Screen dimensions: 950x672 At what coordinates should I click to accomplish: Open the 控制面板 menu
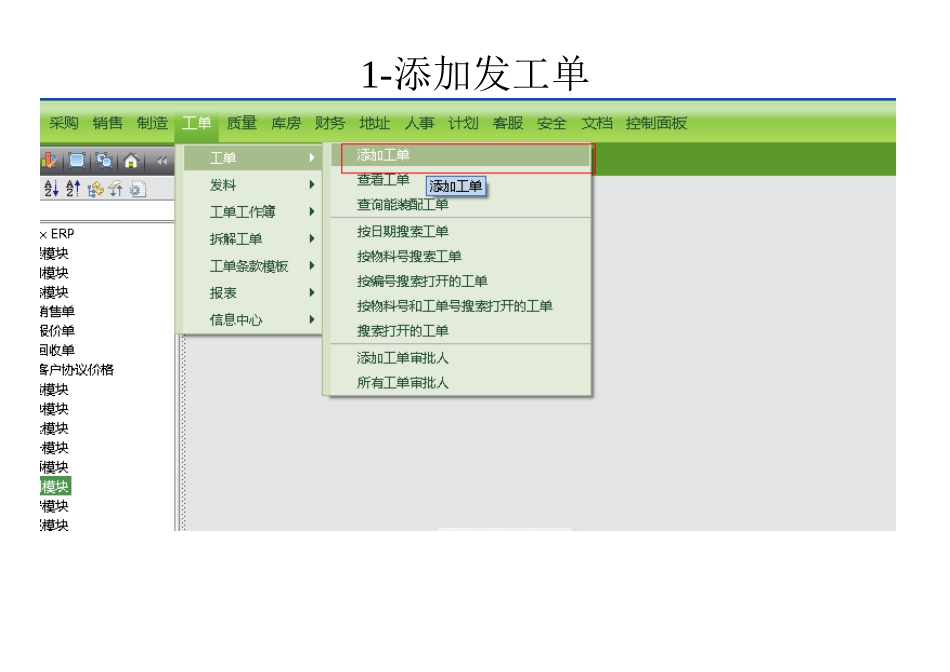[x=656, y=123]
